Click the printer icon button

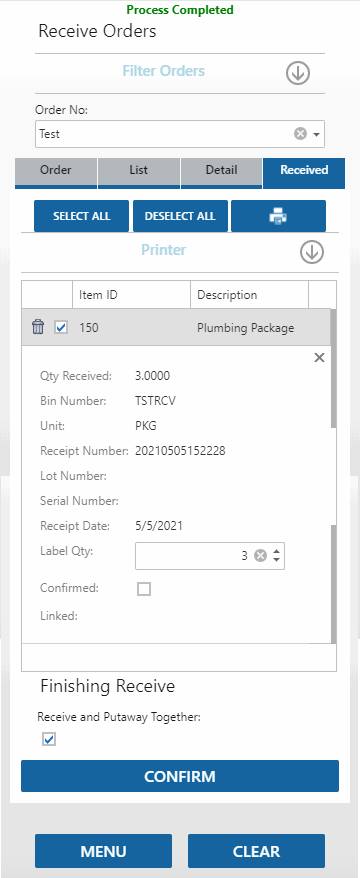(x=278, y=216)
